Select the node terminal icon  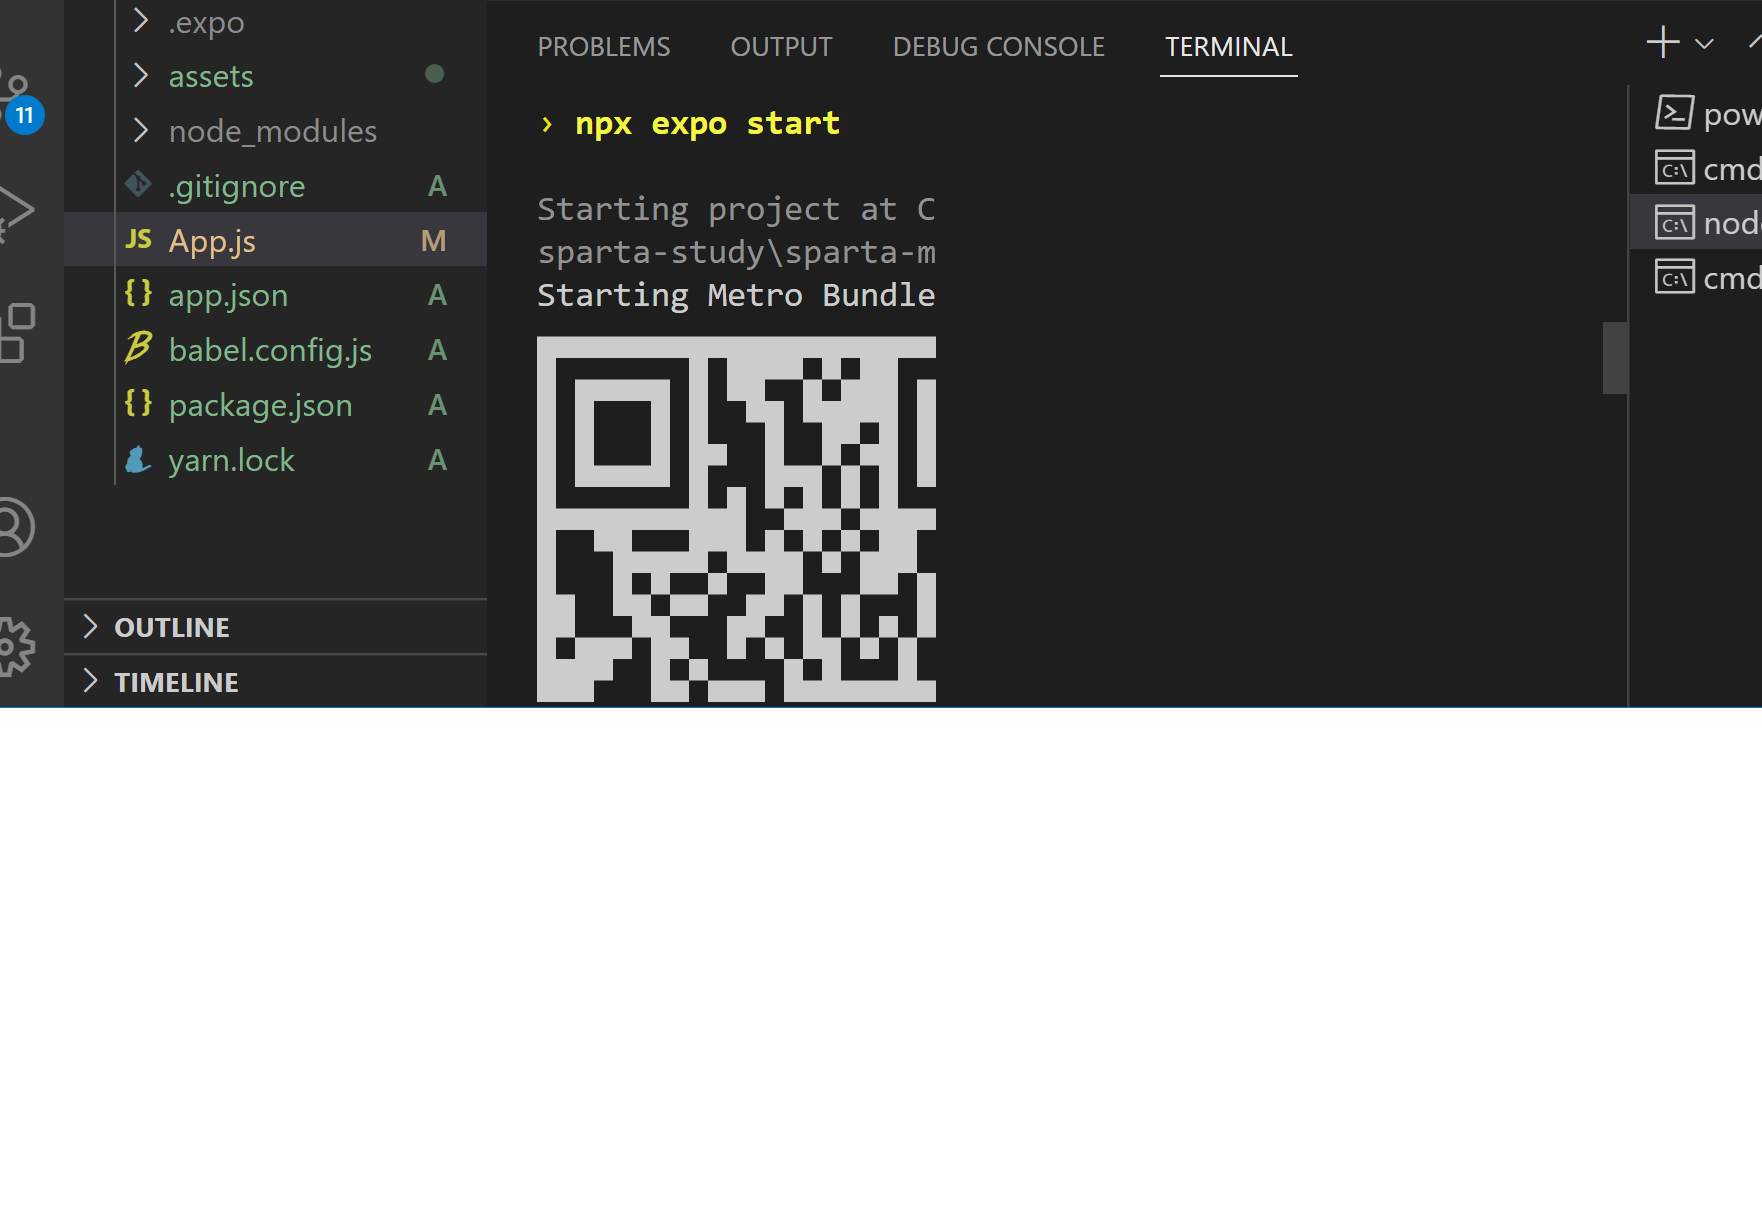pos(1674,222)
